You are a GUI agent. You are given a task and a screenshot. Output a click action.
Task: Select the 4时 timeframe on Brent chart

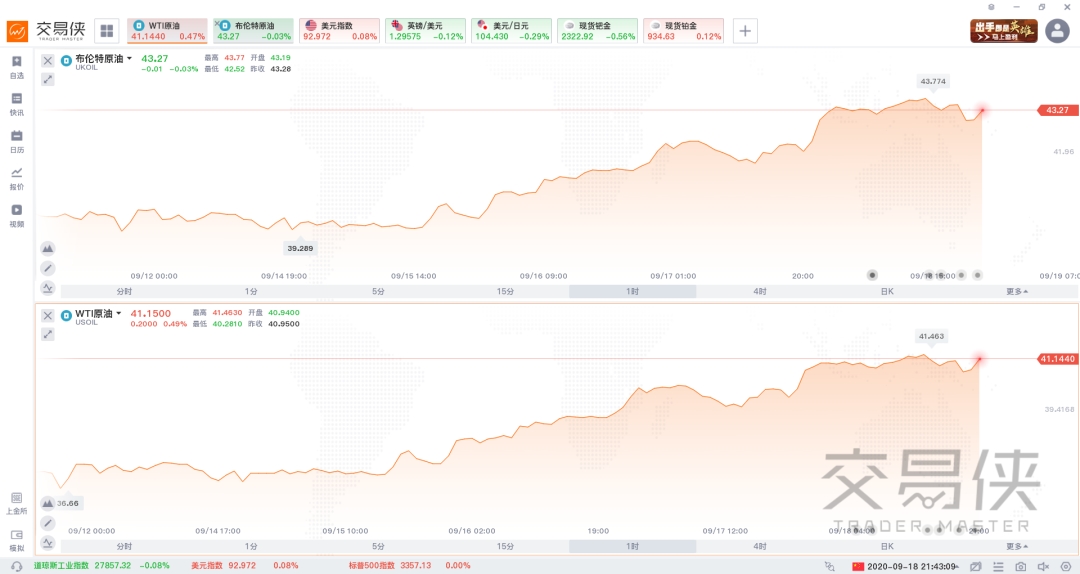[760, 292]
